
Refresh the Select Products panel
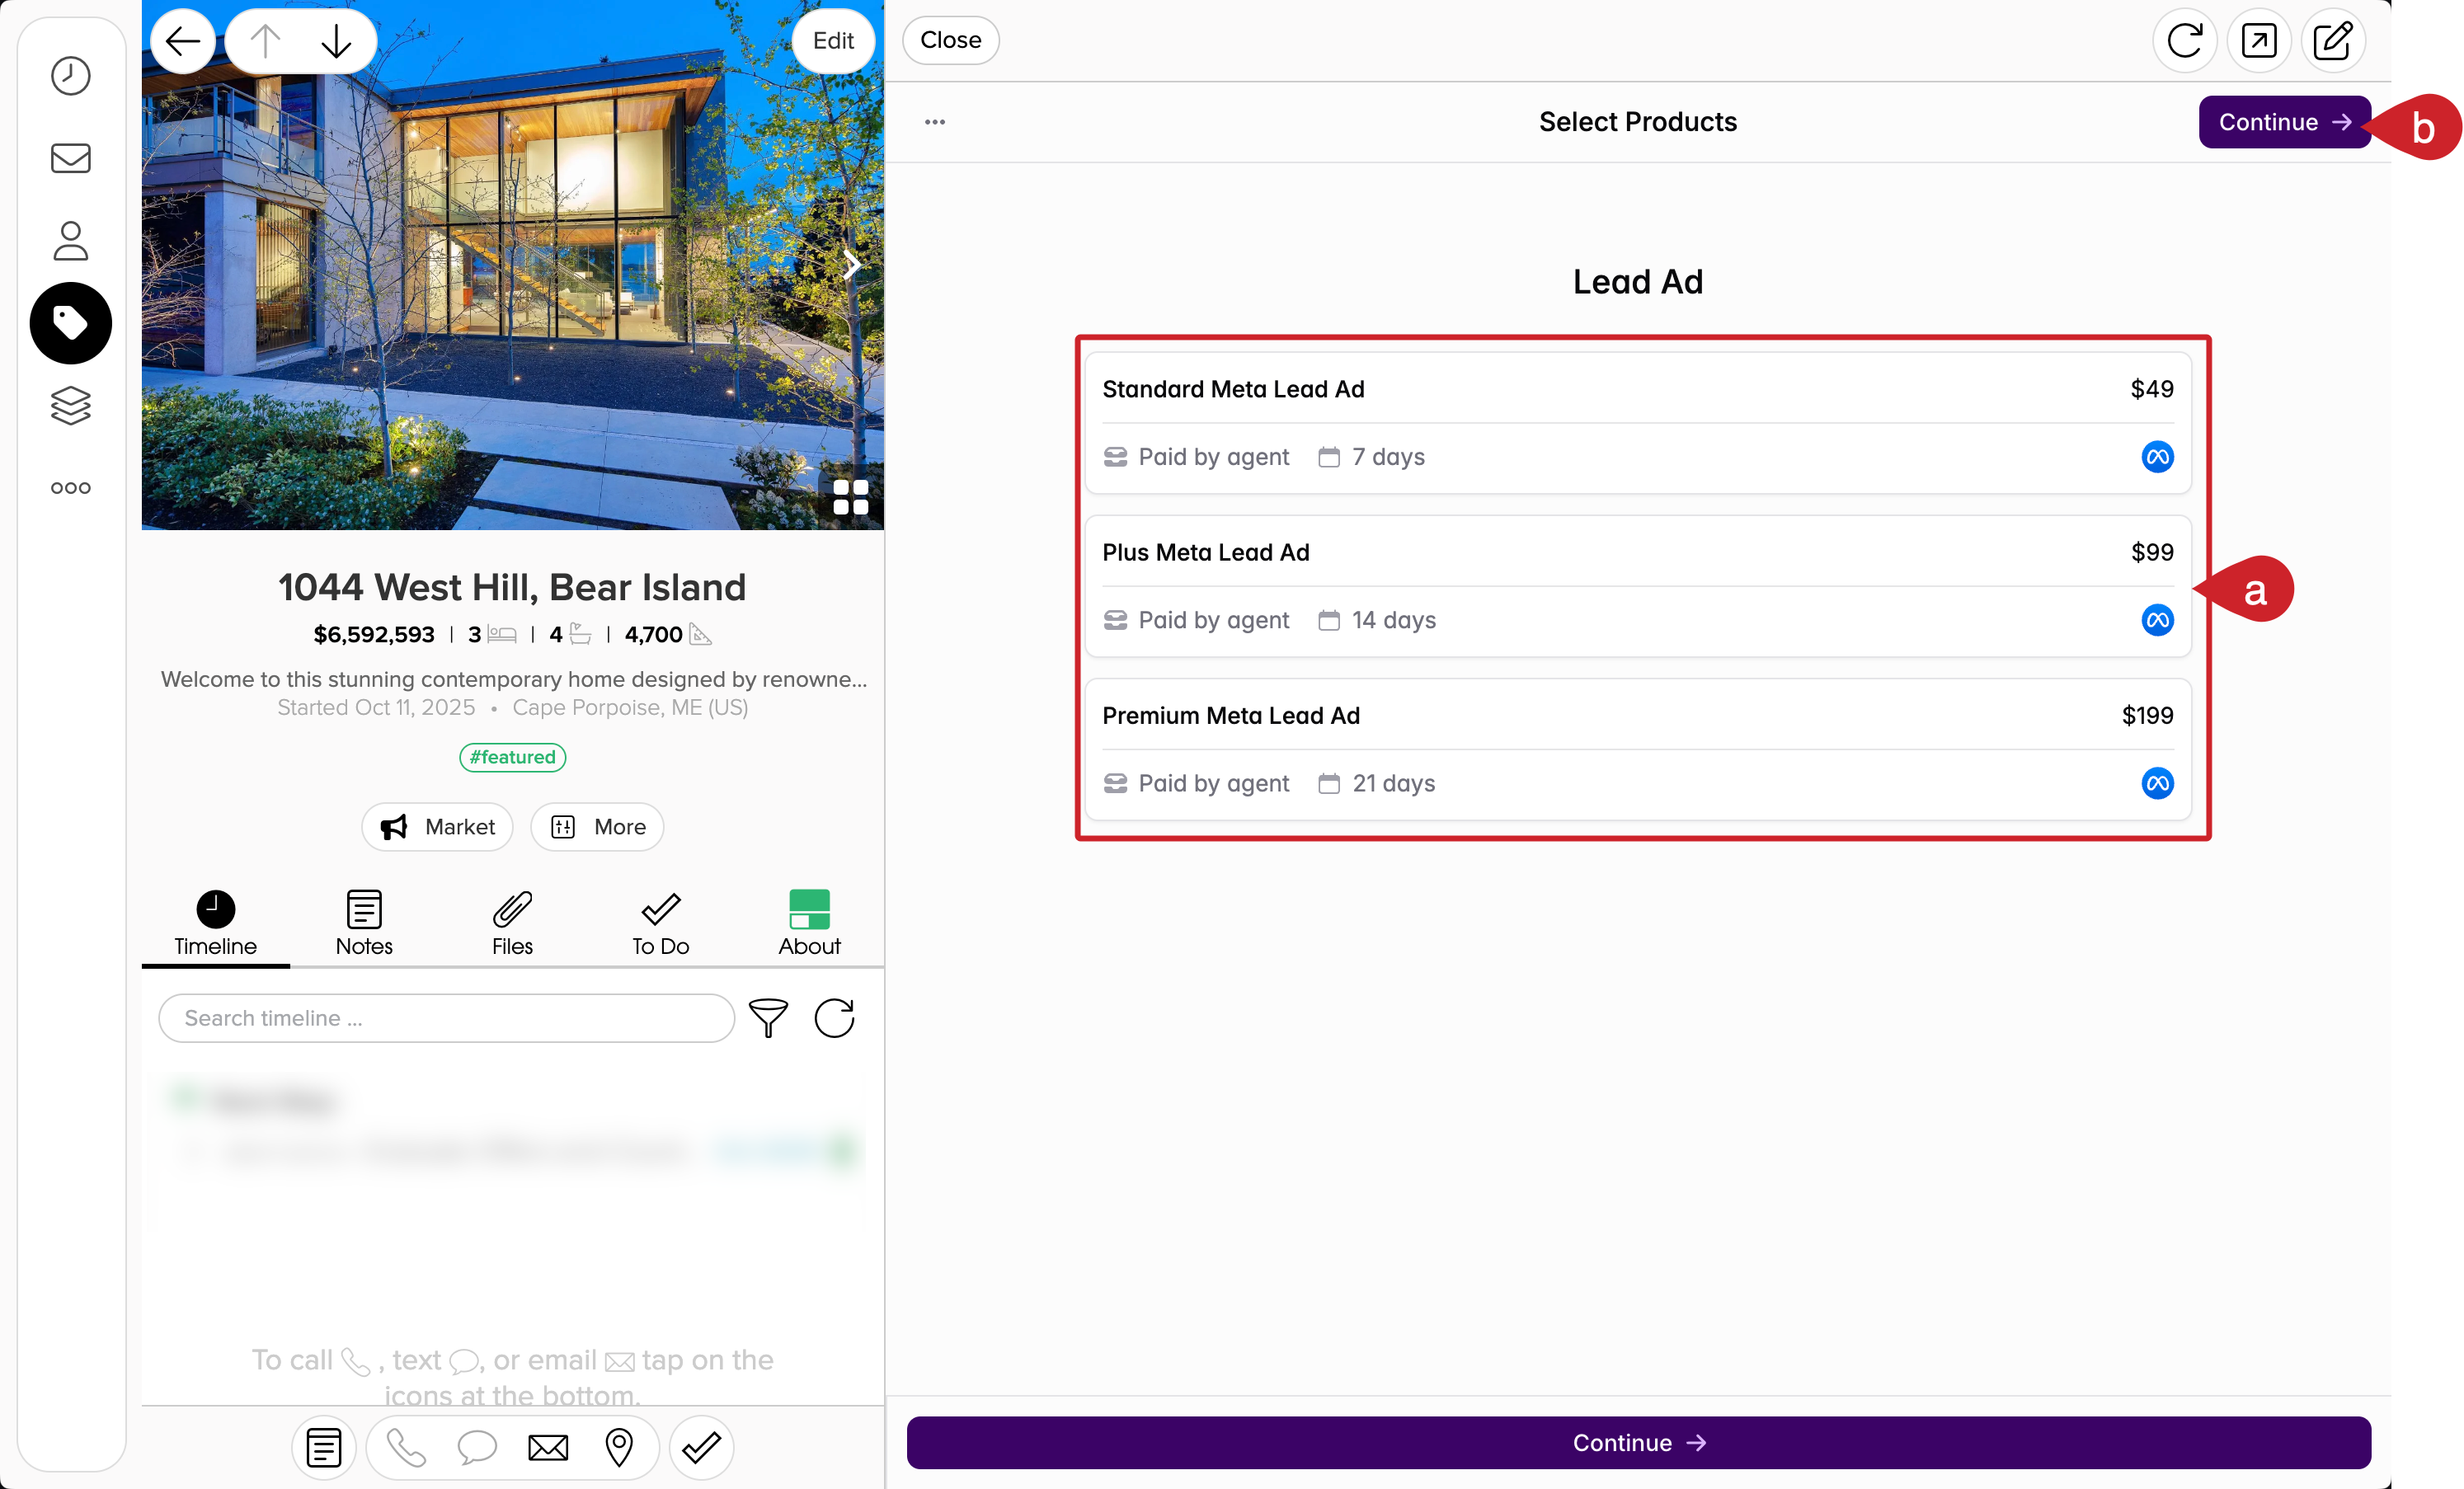tap(2185, 41)
